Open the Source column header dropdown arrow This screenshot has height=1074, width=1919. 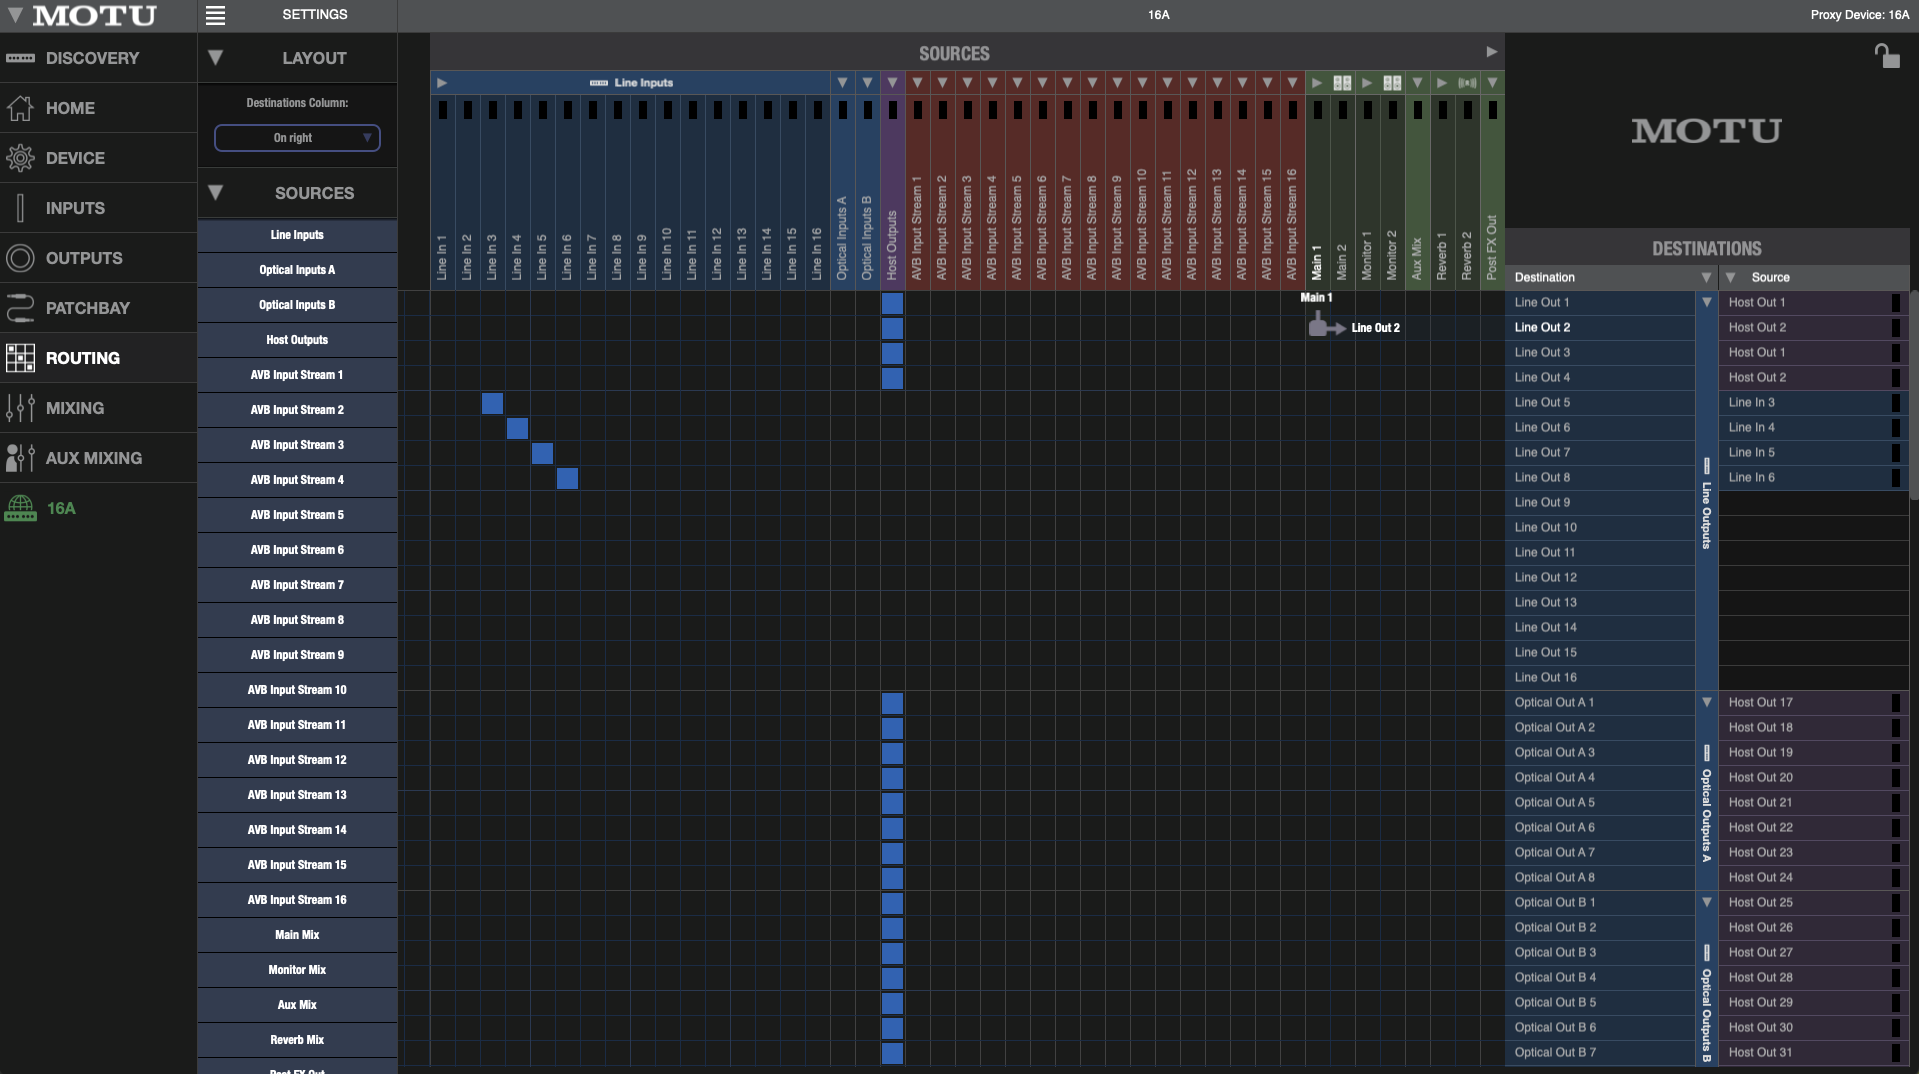[1731, 277]
